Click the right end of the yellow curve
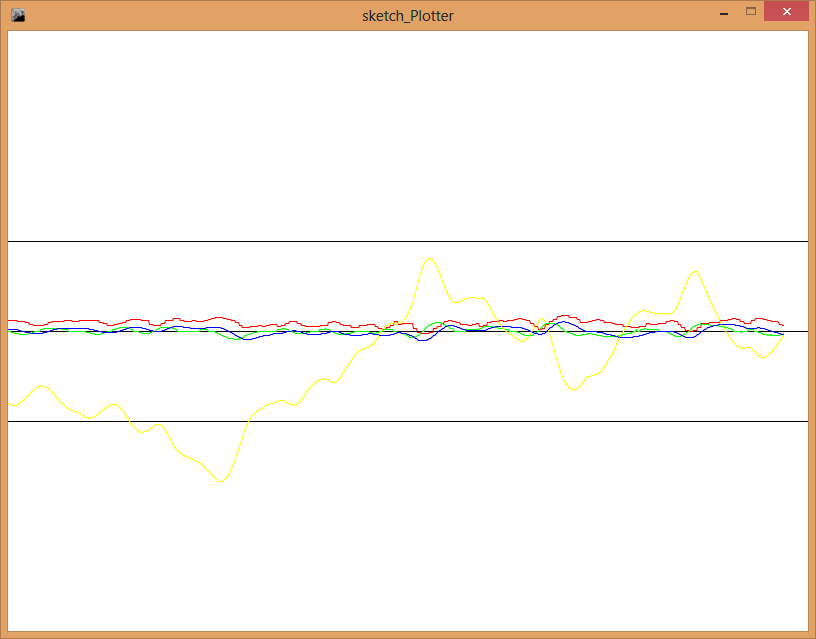Screen dimensions: 816x639 (783, 335)
